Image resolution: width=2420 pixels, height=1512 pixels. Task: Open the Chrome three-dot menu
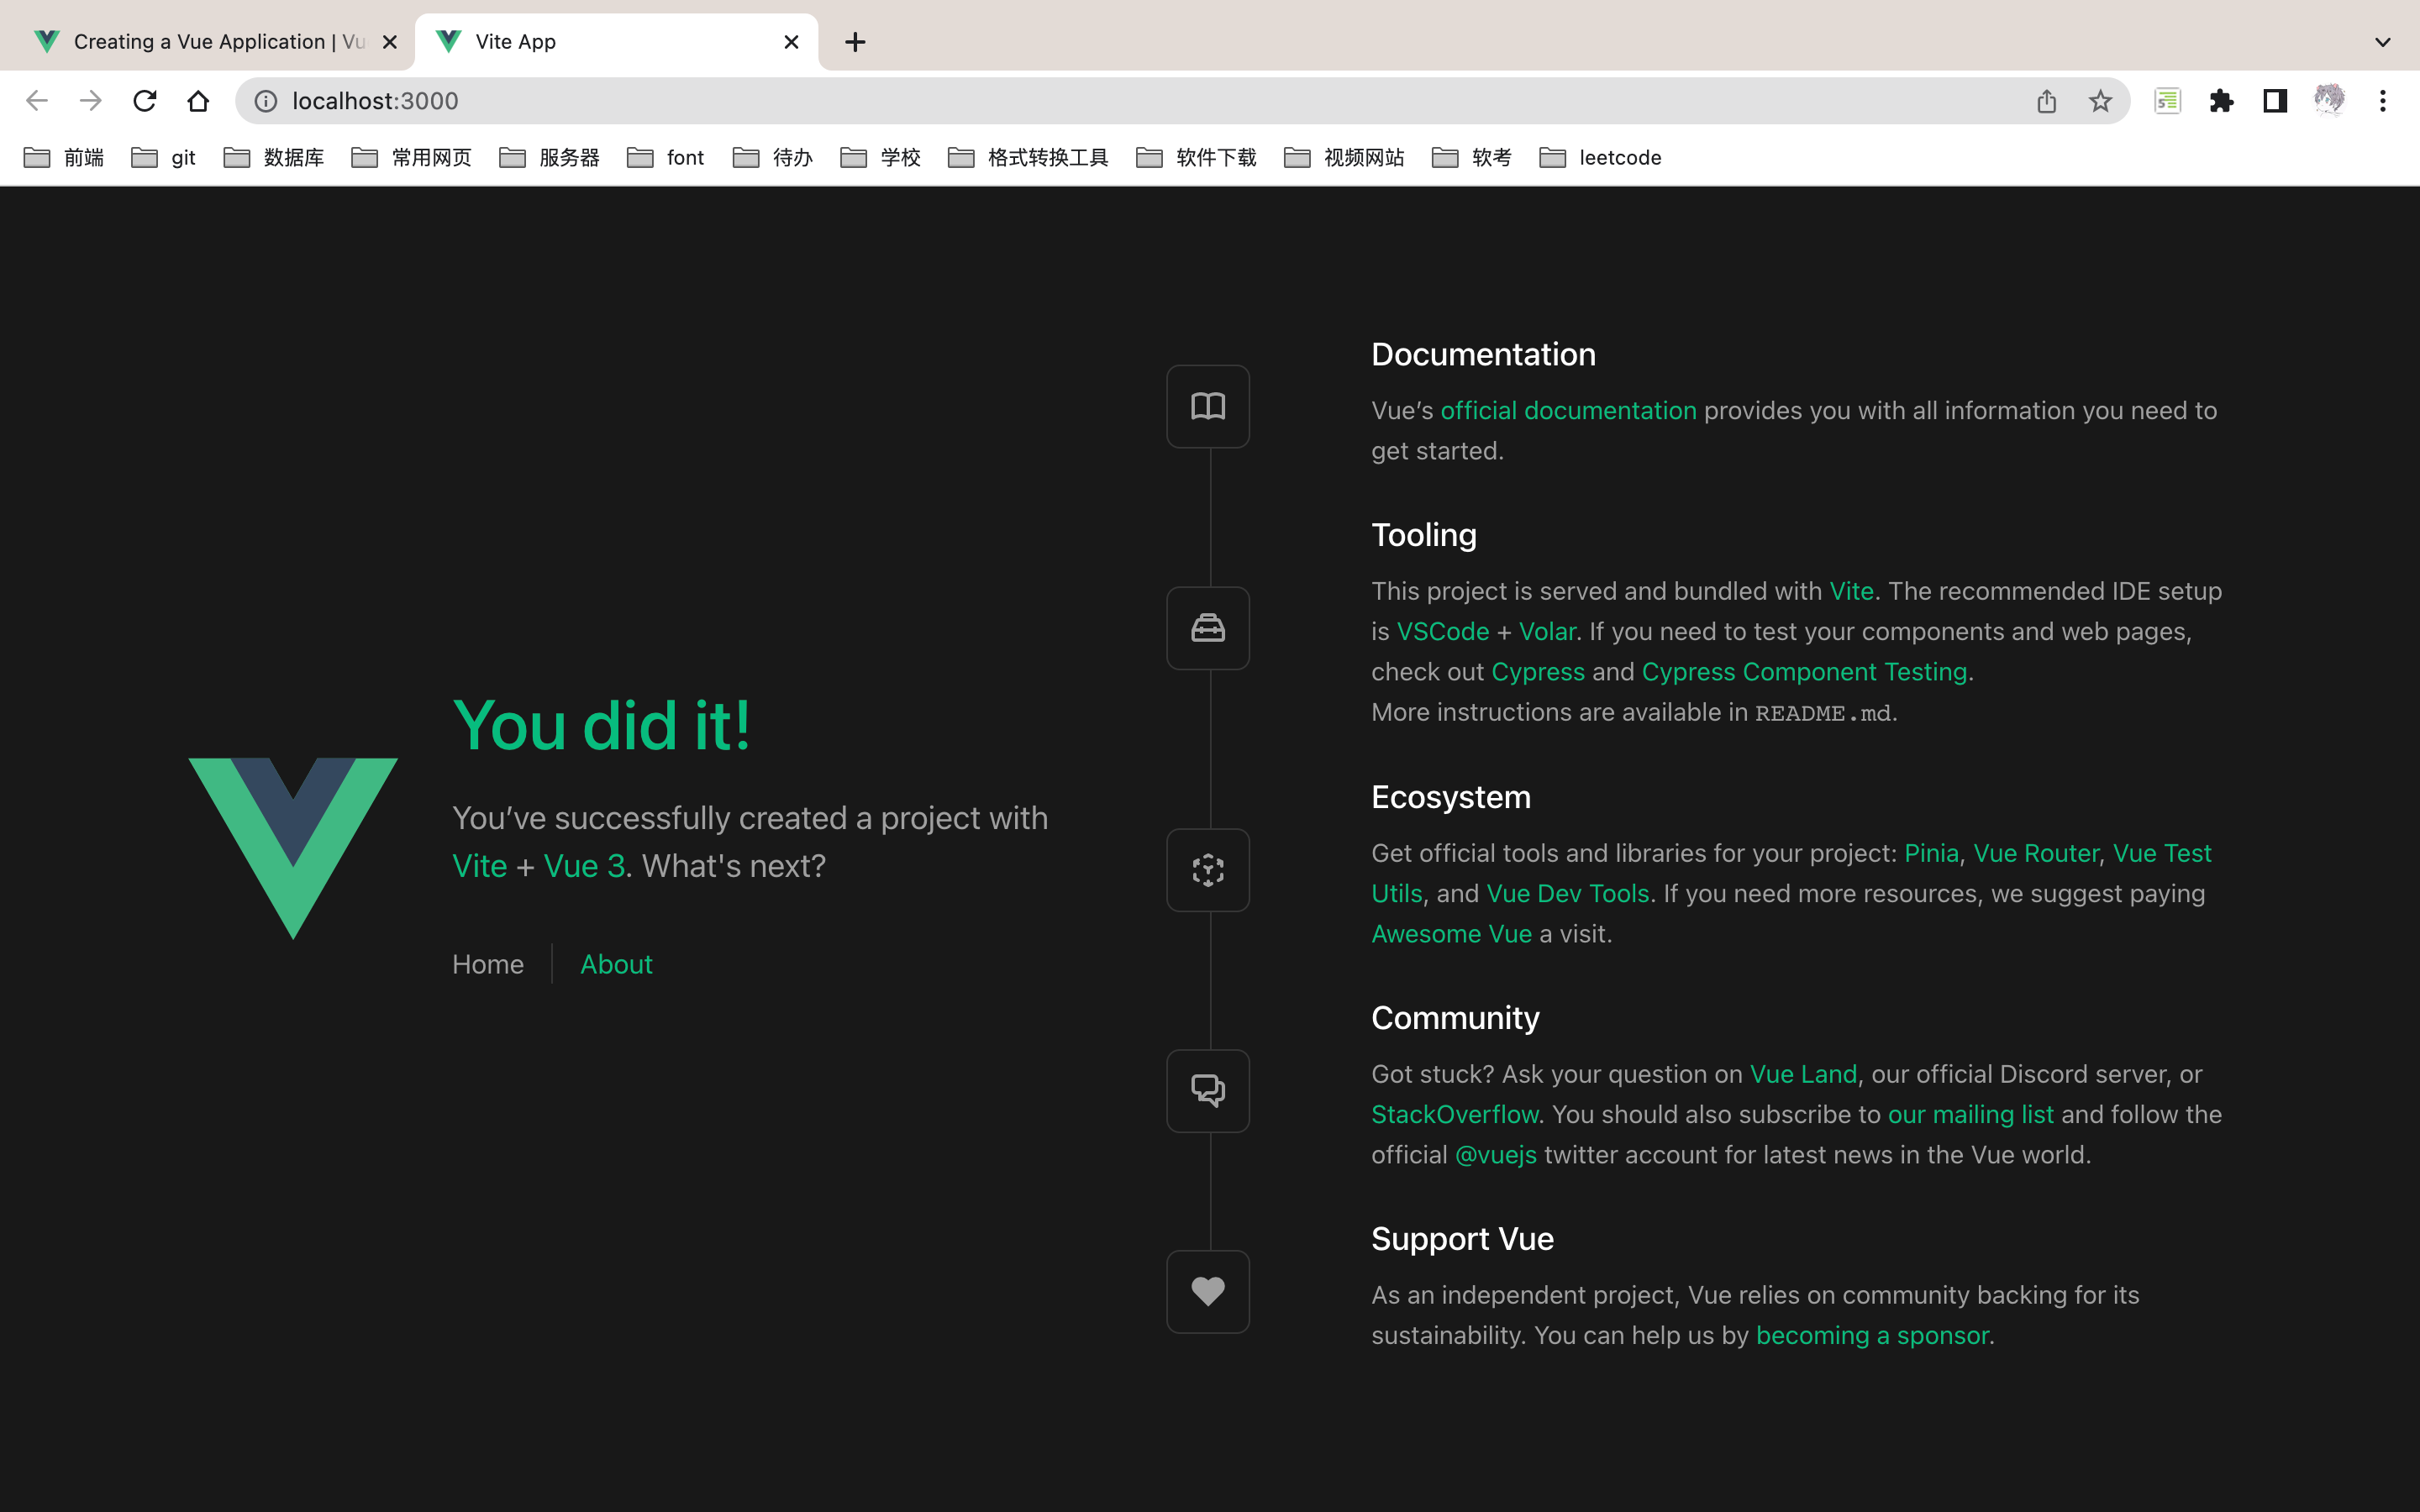click(2383, 101)
